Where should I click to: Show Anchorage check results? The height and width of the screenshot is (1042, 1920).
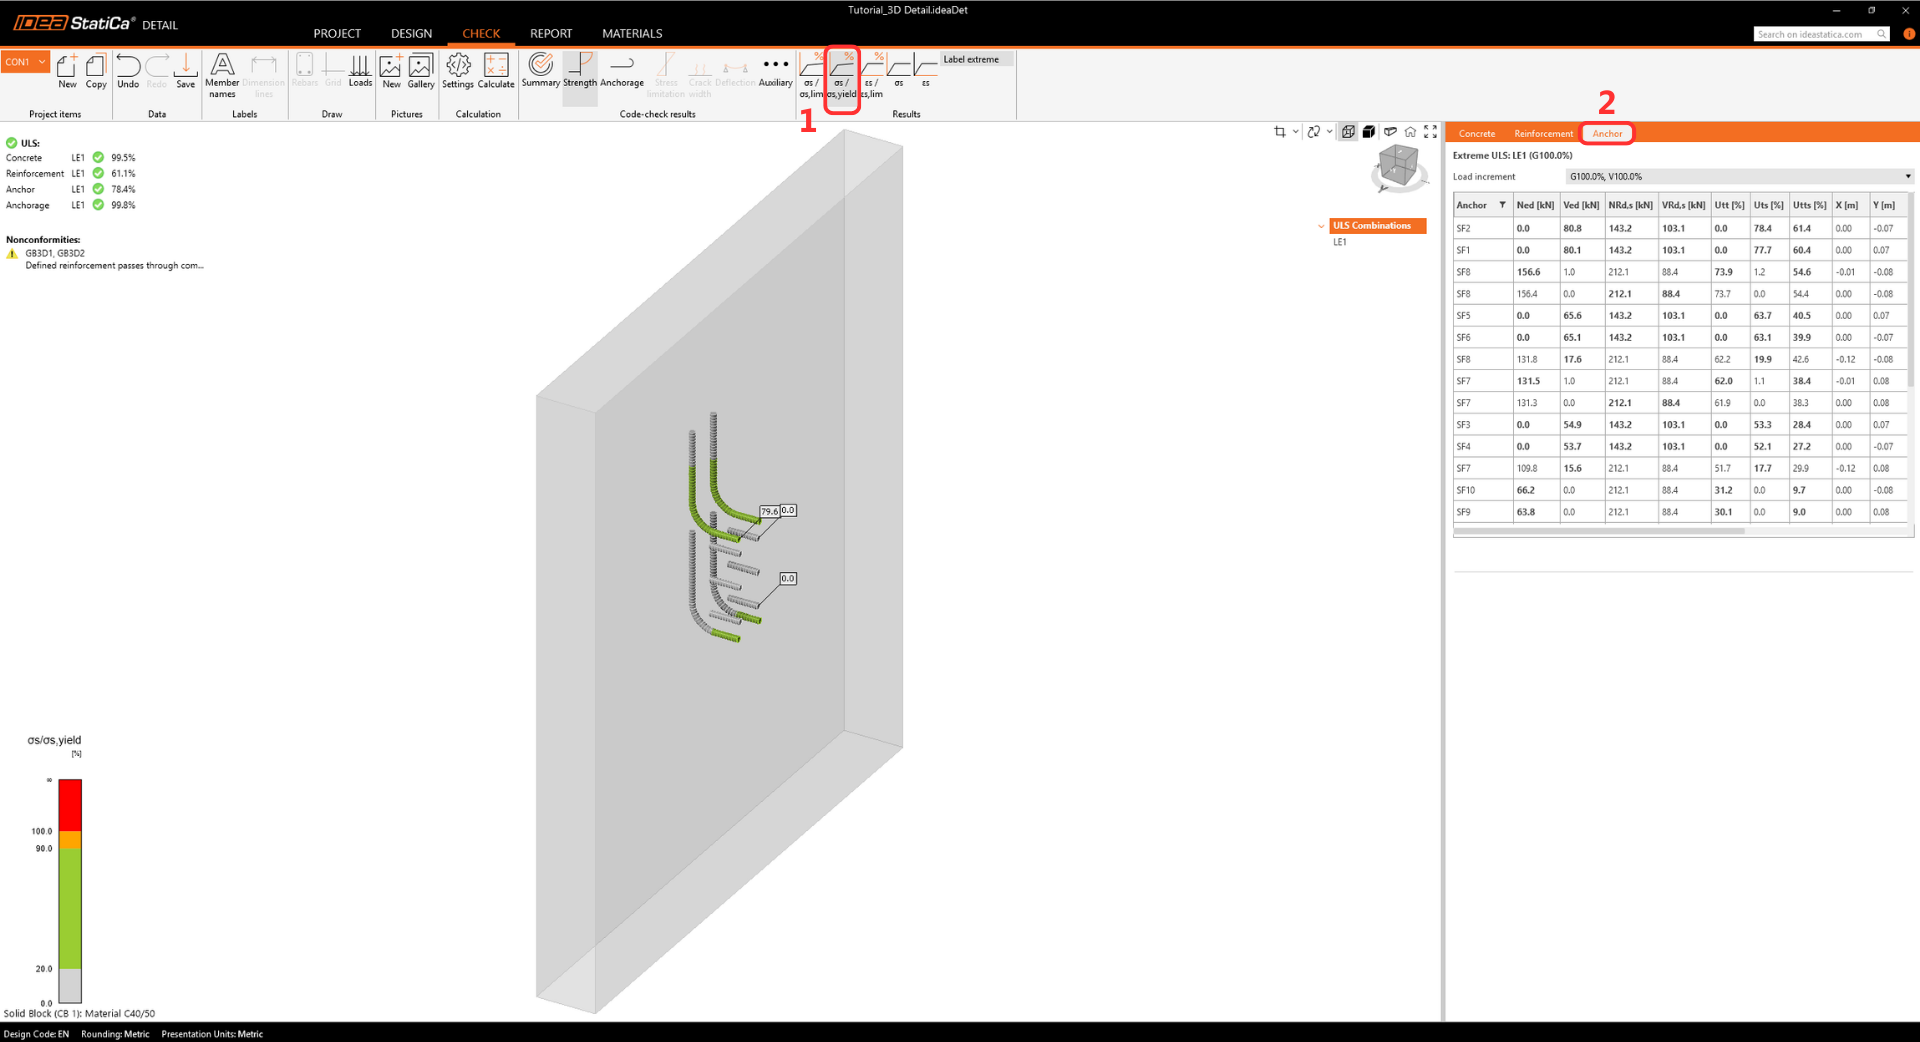point(622,71)
